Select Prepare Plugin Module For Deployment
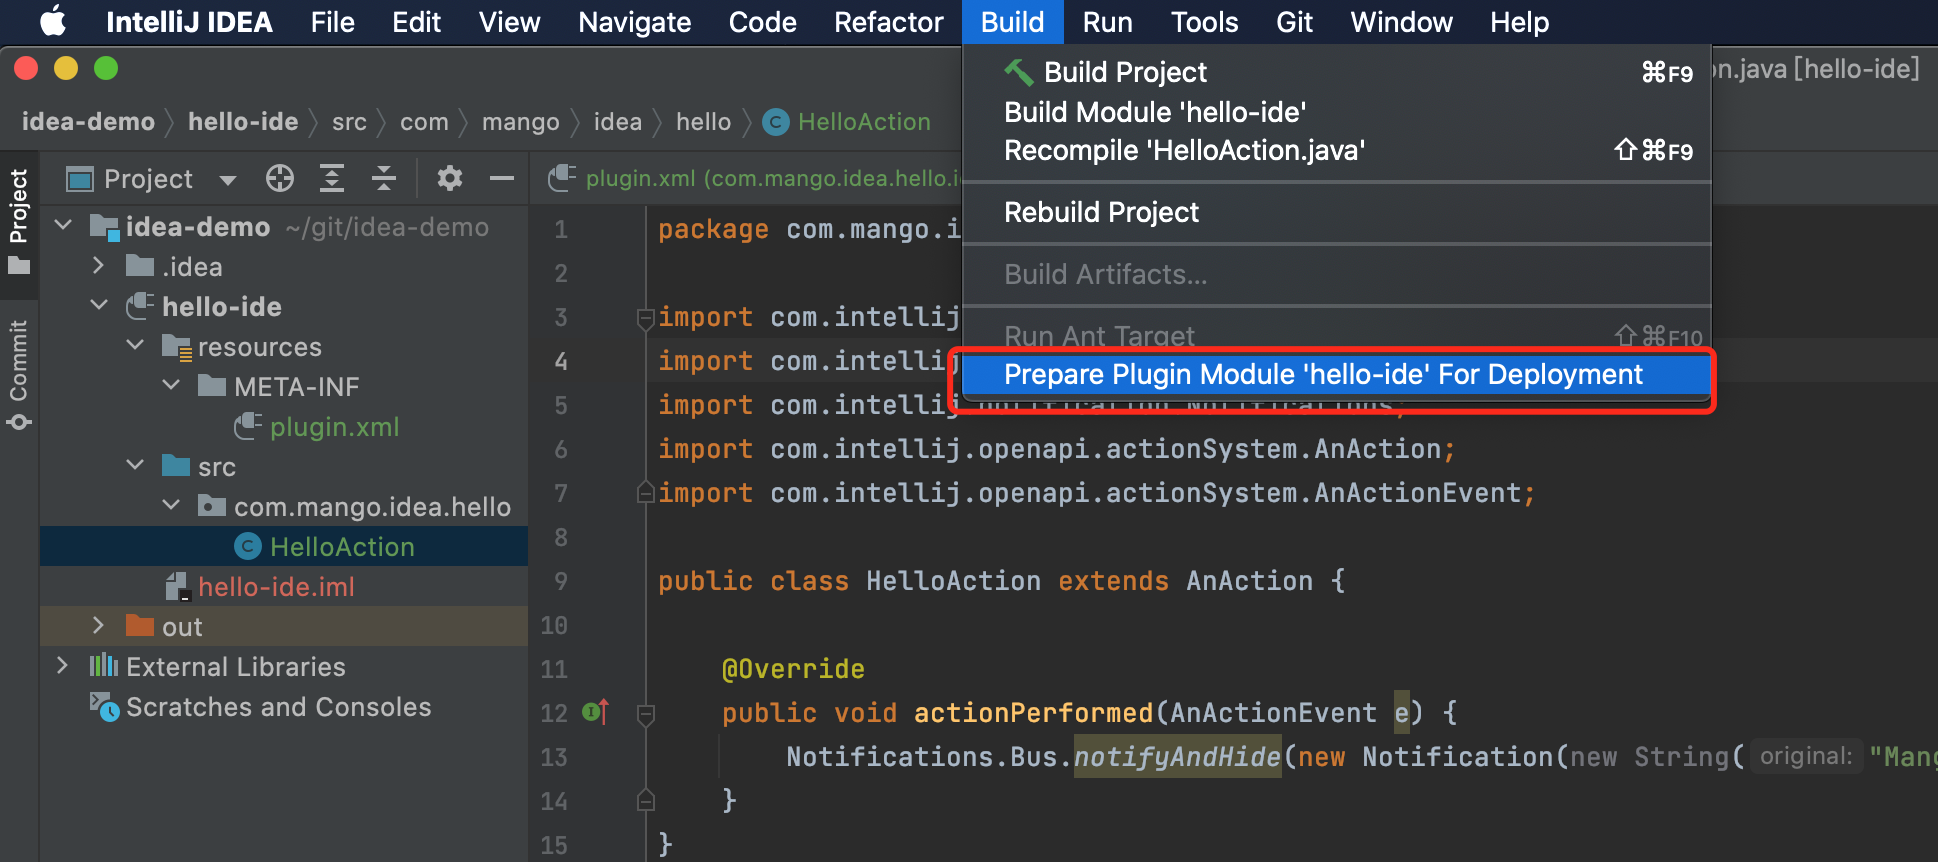 pyautogui.click(x=1337, y=375)
